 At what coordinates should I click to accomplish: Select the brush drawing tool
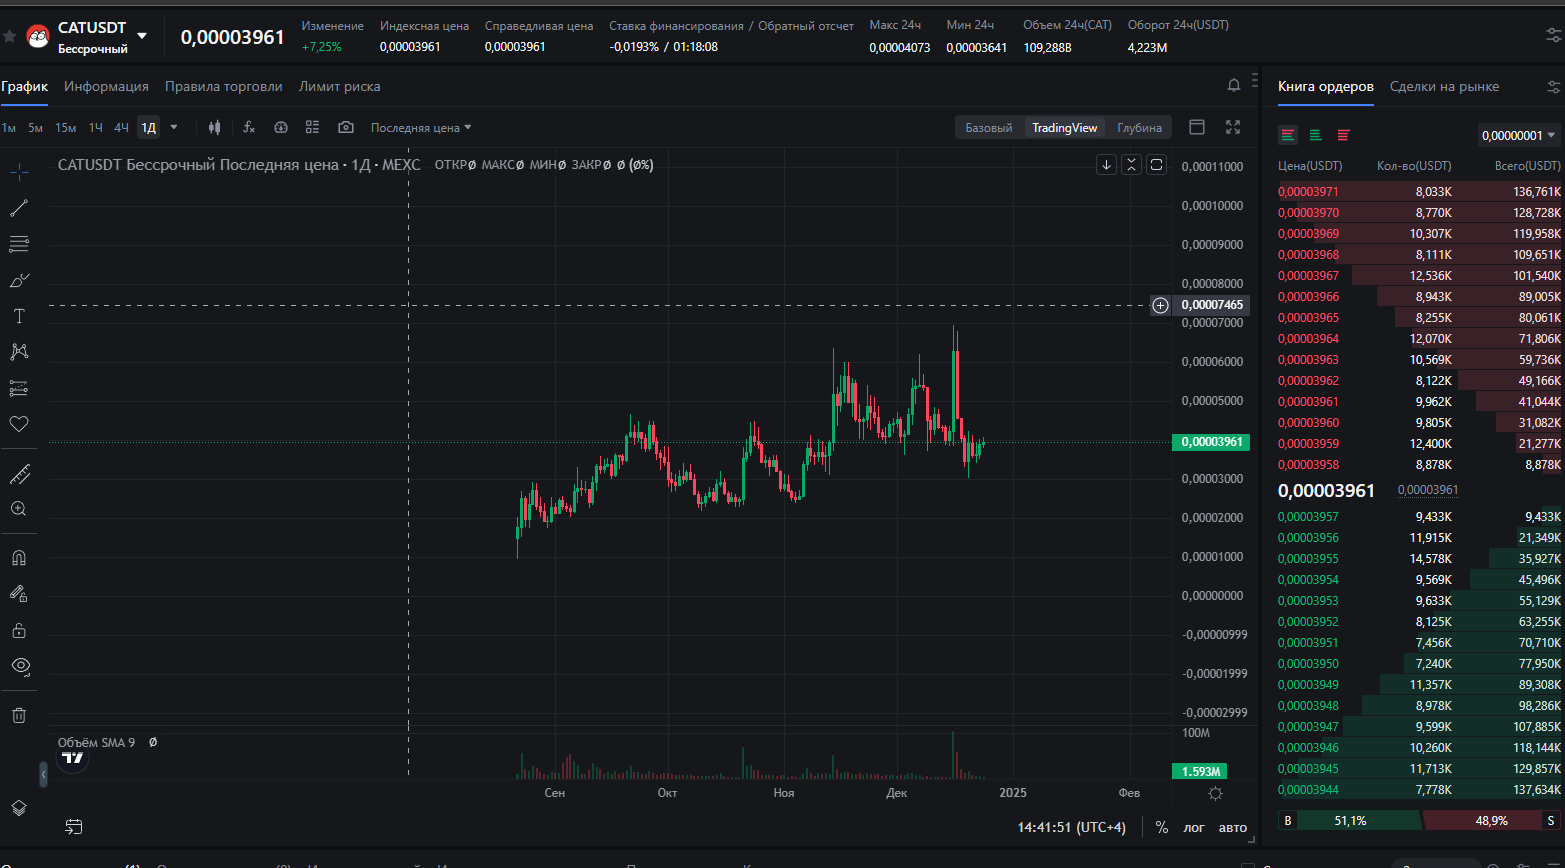tap(19, 280)
